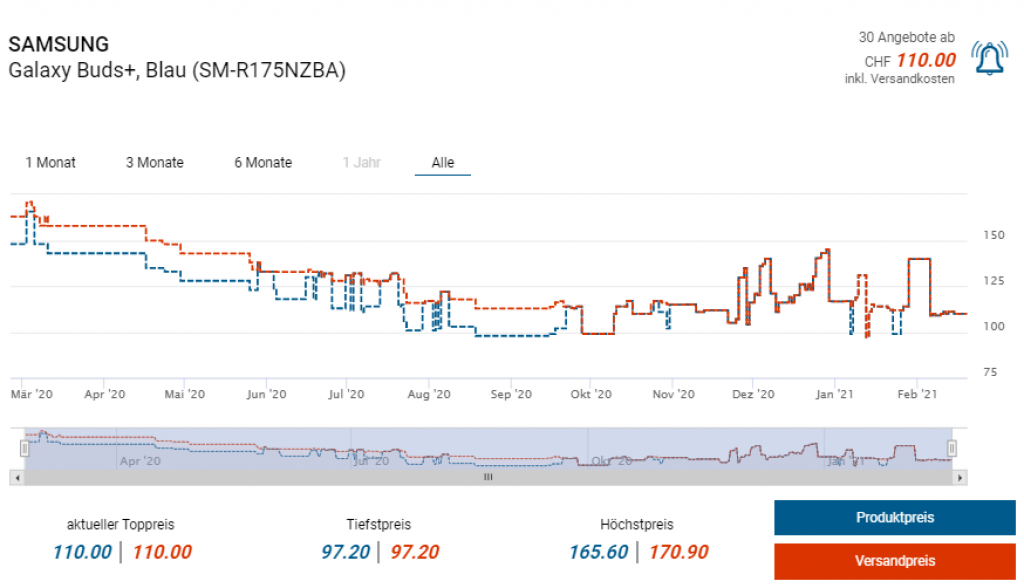This screenshot has height=588, width=1024.
Task: Click the navigator scrollbar left arrow
Action: (x=15, y=478)
